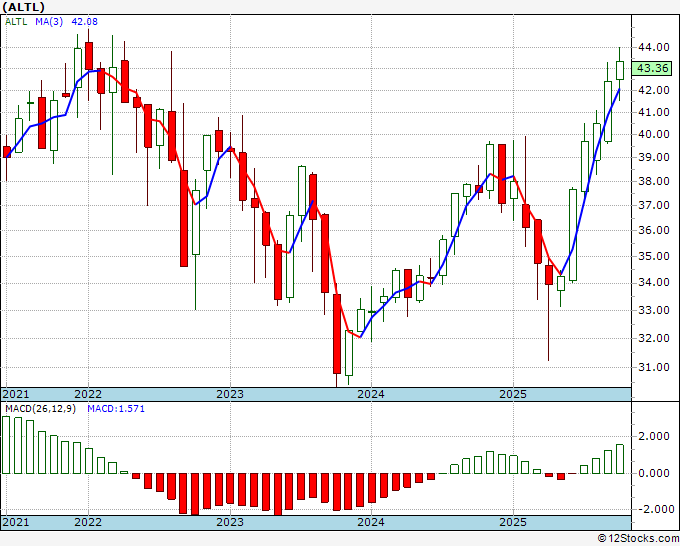Click the (ALTL) chart title
680x546 pixels.
pyautogui.click(x=24, y=7)
